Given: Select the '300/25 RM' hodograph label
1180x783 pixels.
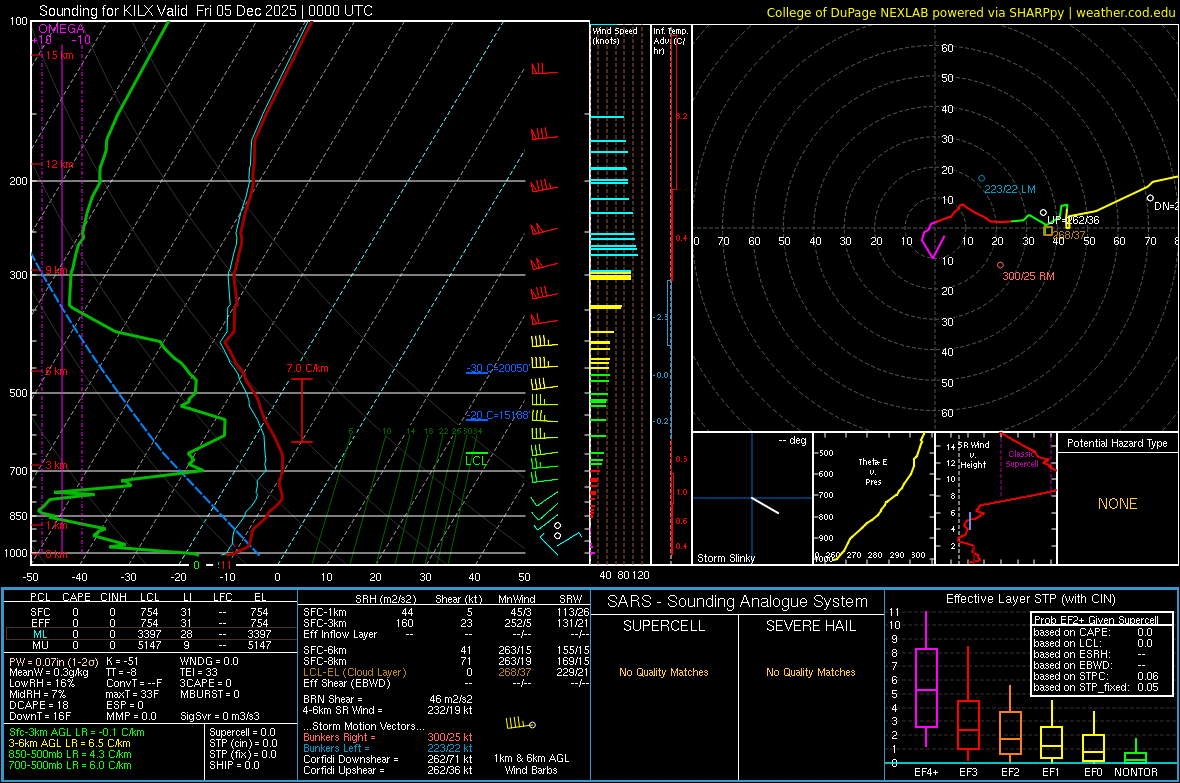Looking at the screenshot, I should (1028, 276).
